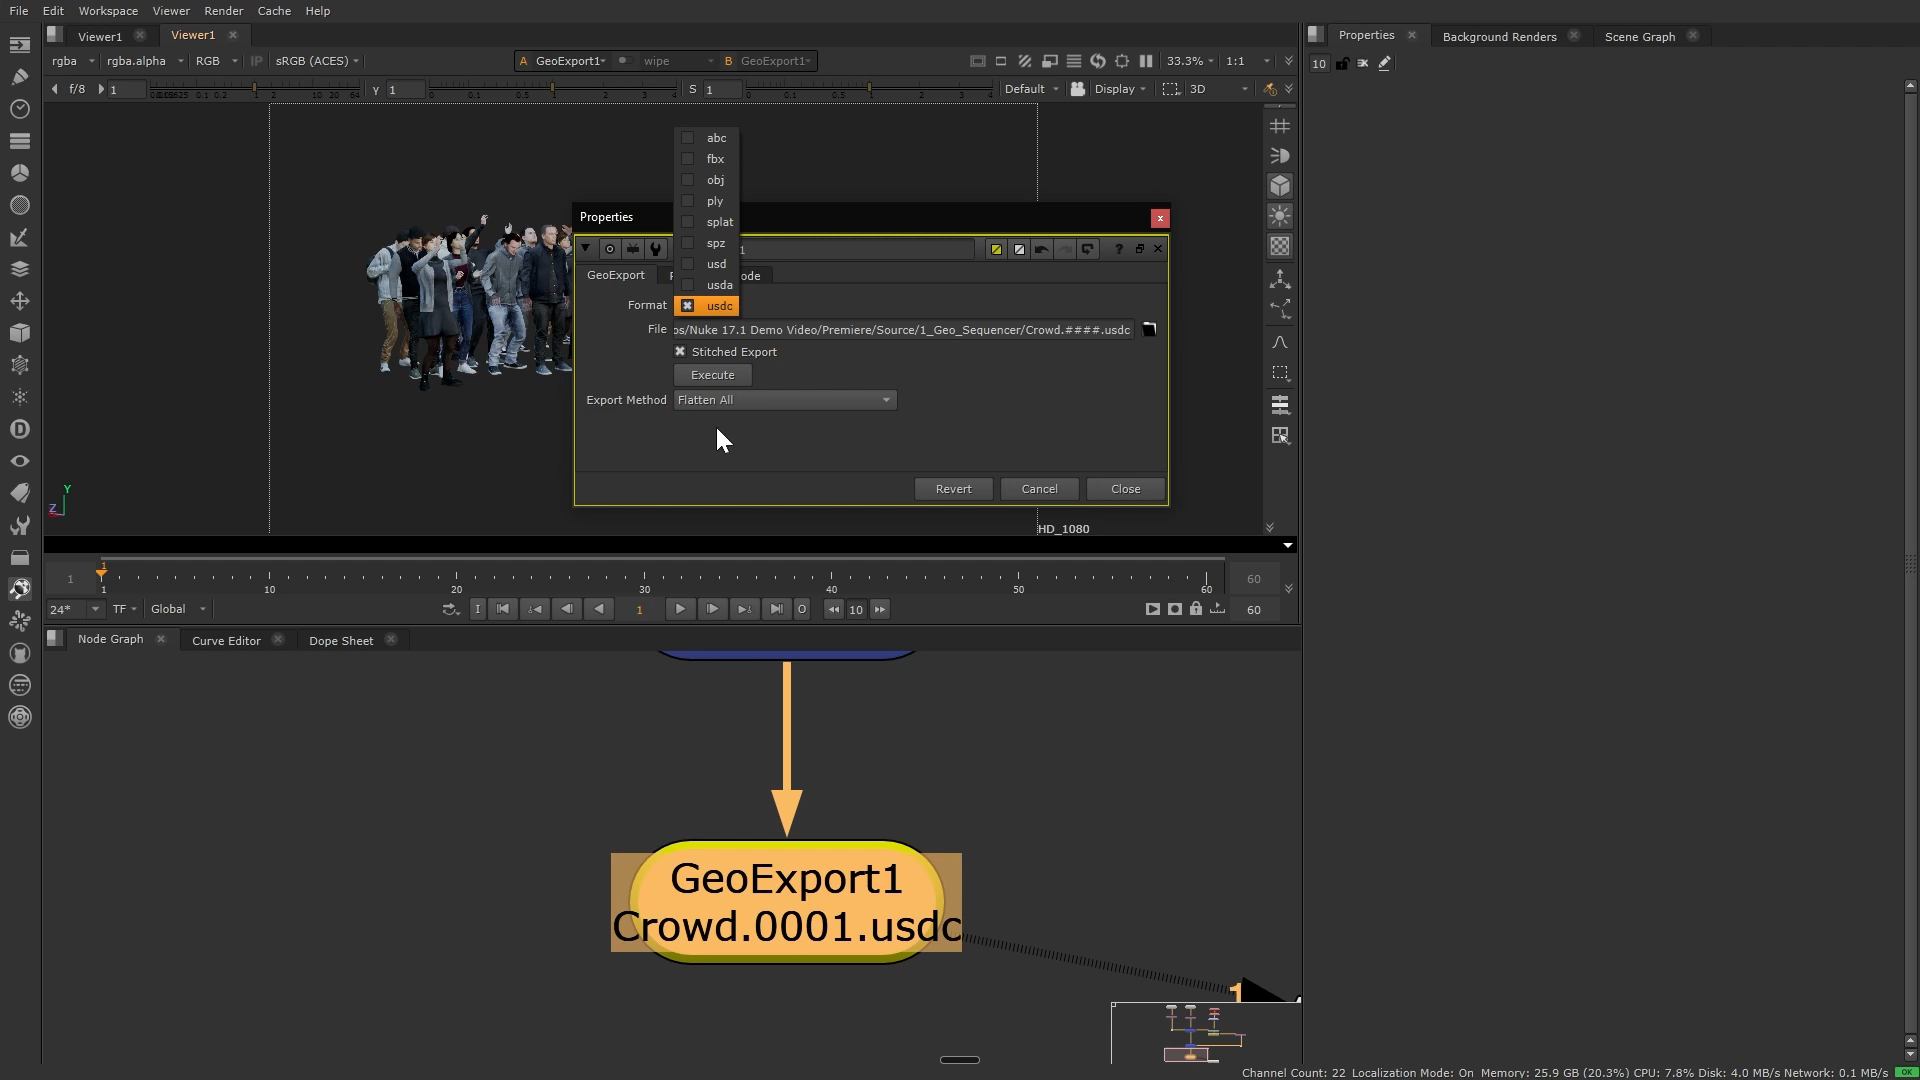Click the yellow node colour icon in Properties dialog
Viewport: 1920px width, 1080px height.
pyautogui.click(x=996, y=249)
